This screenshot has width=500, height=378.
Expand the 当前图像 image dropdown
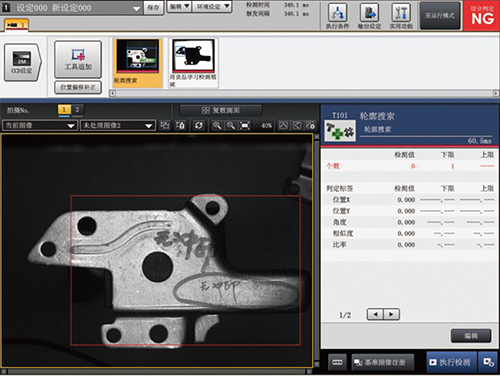(x=39, y=126)
